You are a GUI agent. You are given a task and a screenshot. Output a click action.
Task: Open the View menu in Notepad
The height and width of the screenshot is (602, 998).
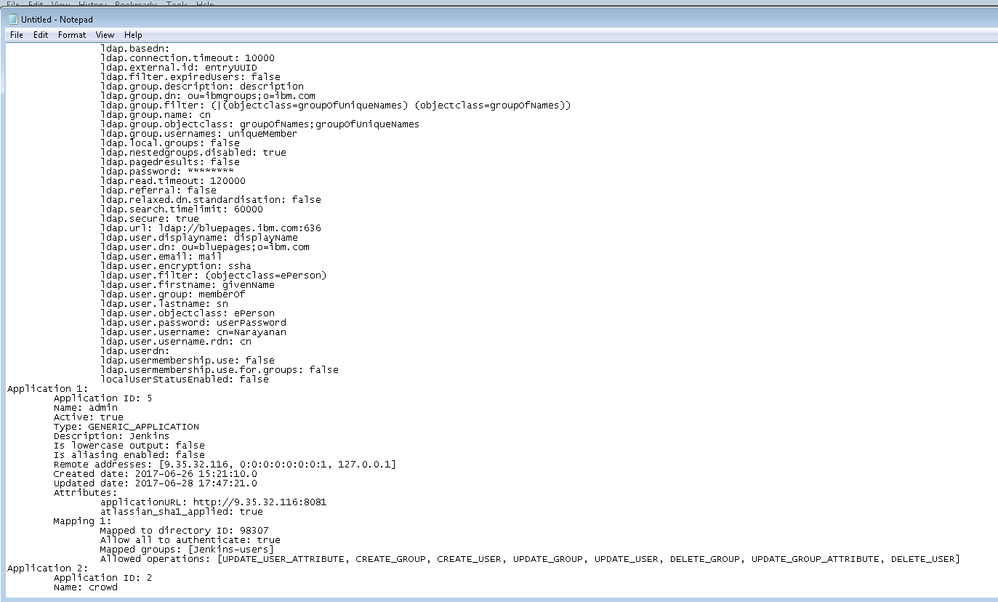tap(105, 35)
